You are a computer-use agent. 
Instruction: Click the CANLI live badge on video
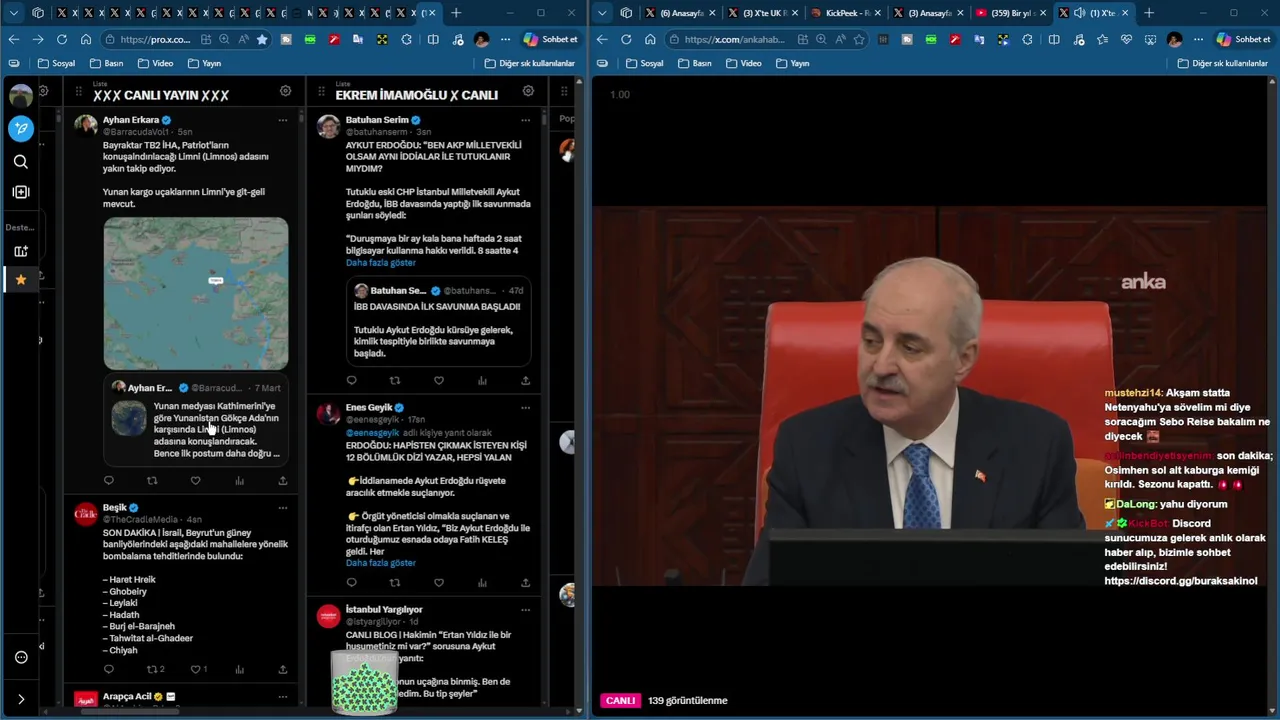tap(620, 700)
